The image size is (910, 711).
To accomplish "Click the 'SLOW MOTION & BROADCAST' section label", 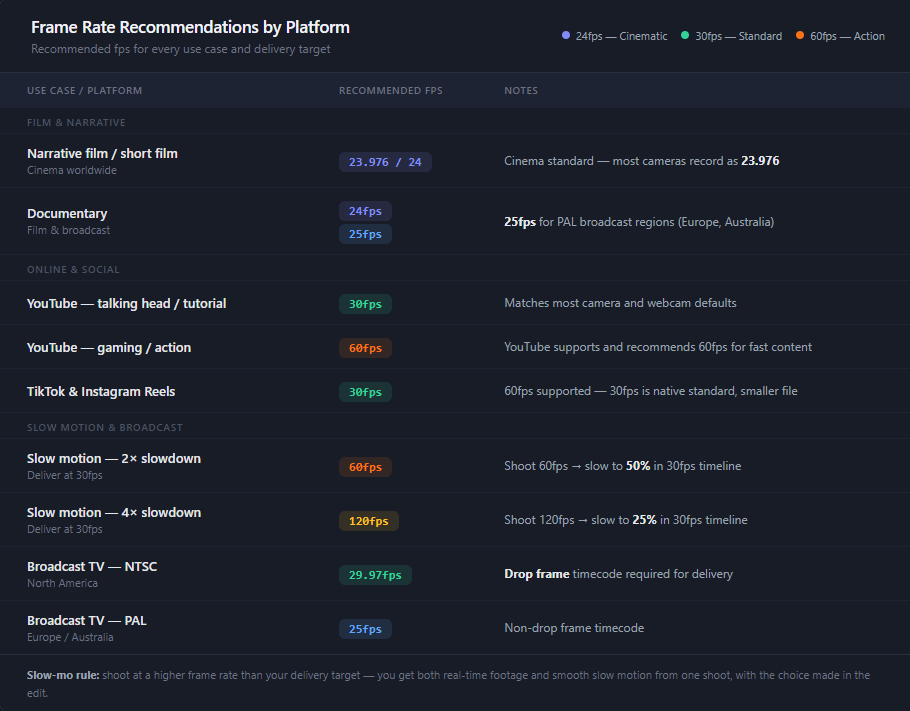I will (104, 427).
